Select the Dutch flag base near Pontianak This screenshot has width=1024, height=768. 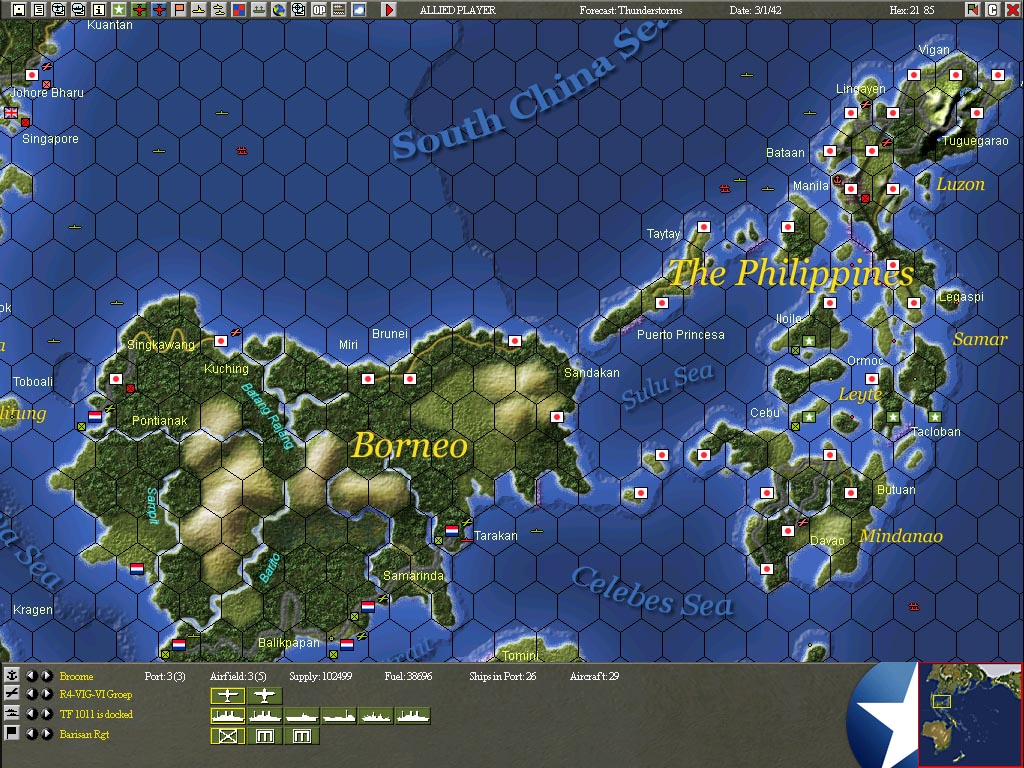click(95, 417)
